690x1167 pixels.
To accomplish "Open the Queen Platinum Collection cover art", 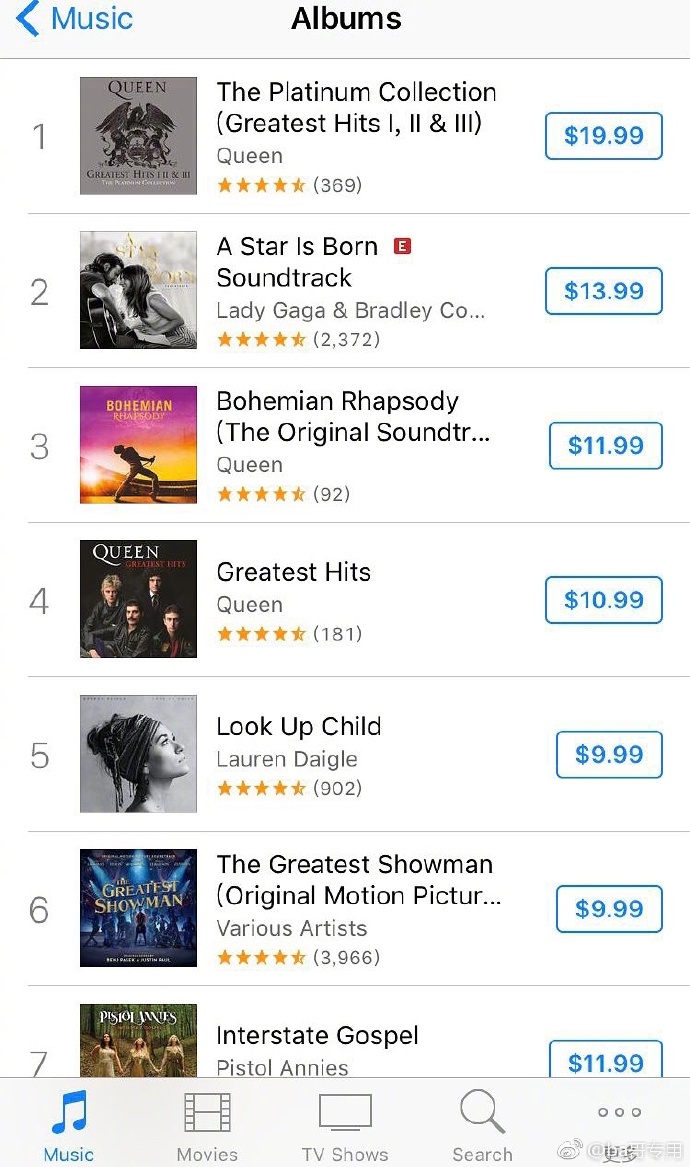I will pos(138,136).
